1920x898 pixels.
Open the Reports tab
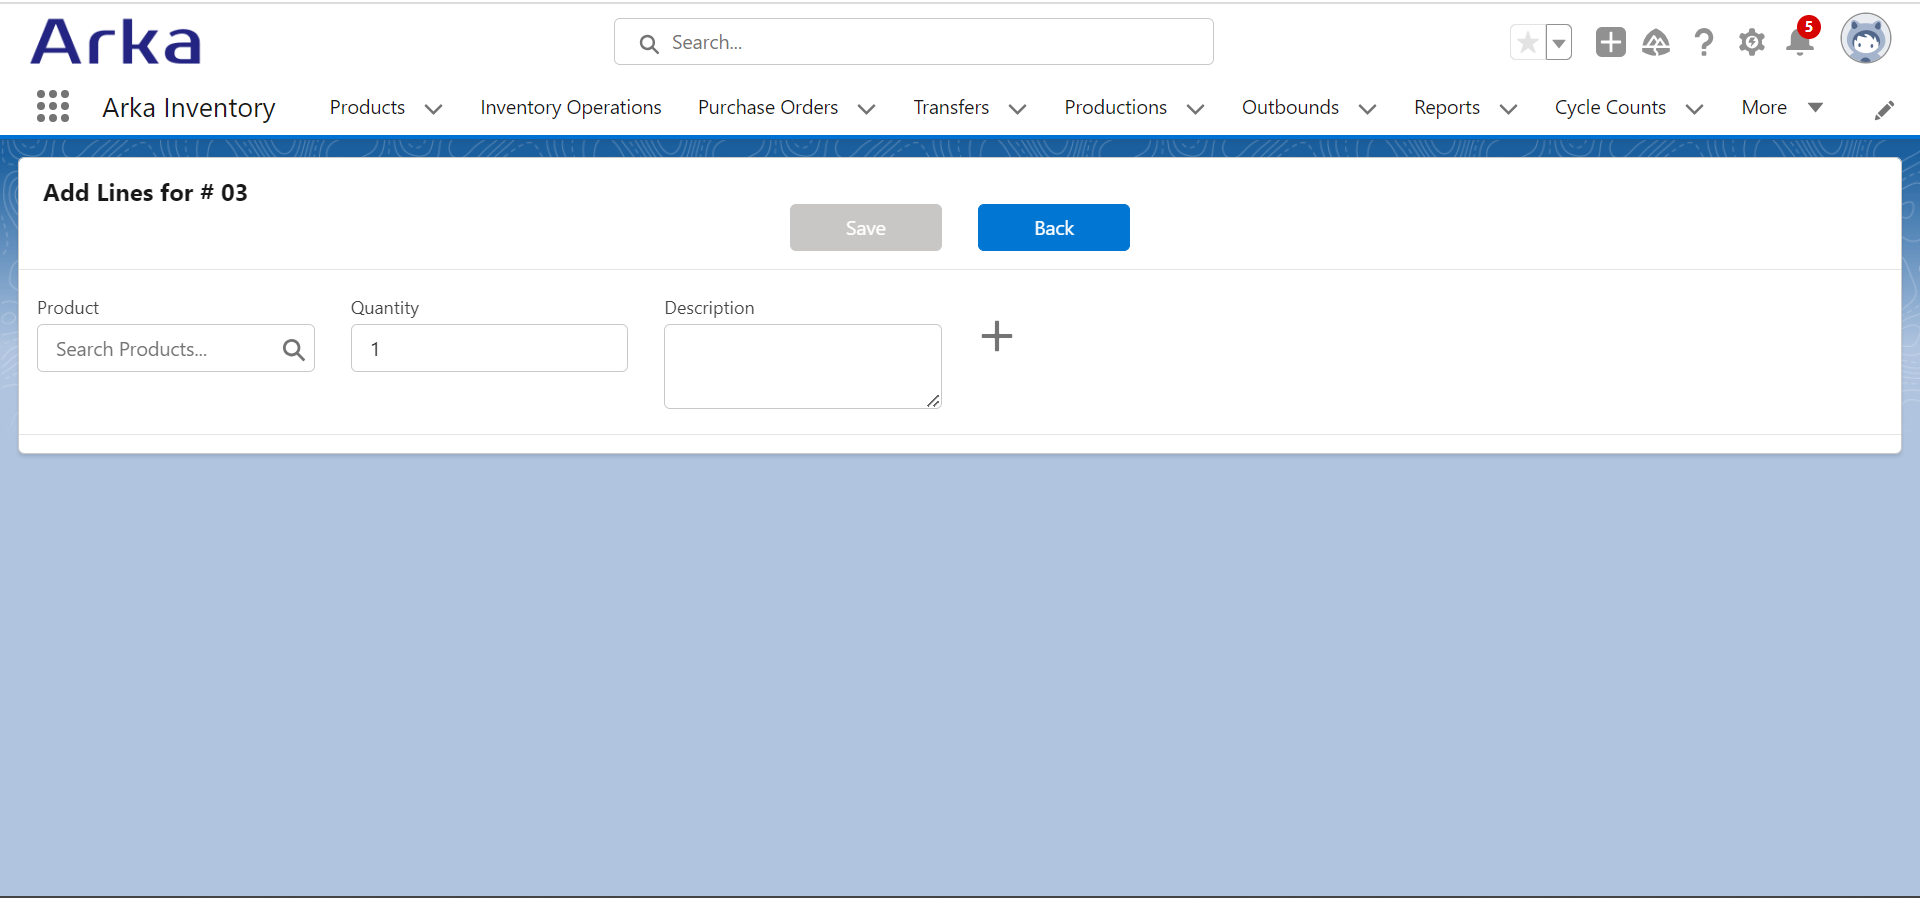coord(1447,107)
